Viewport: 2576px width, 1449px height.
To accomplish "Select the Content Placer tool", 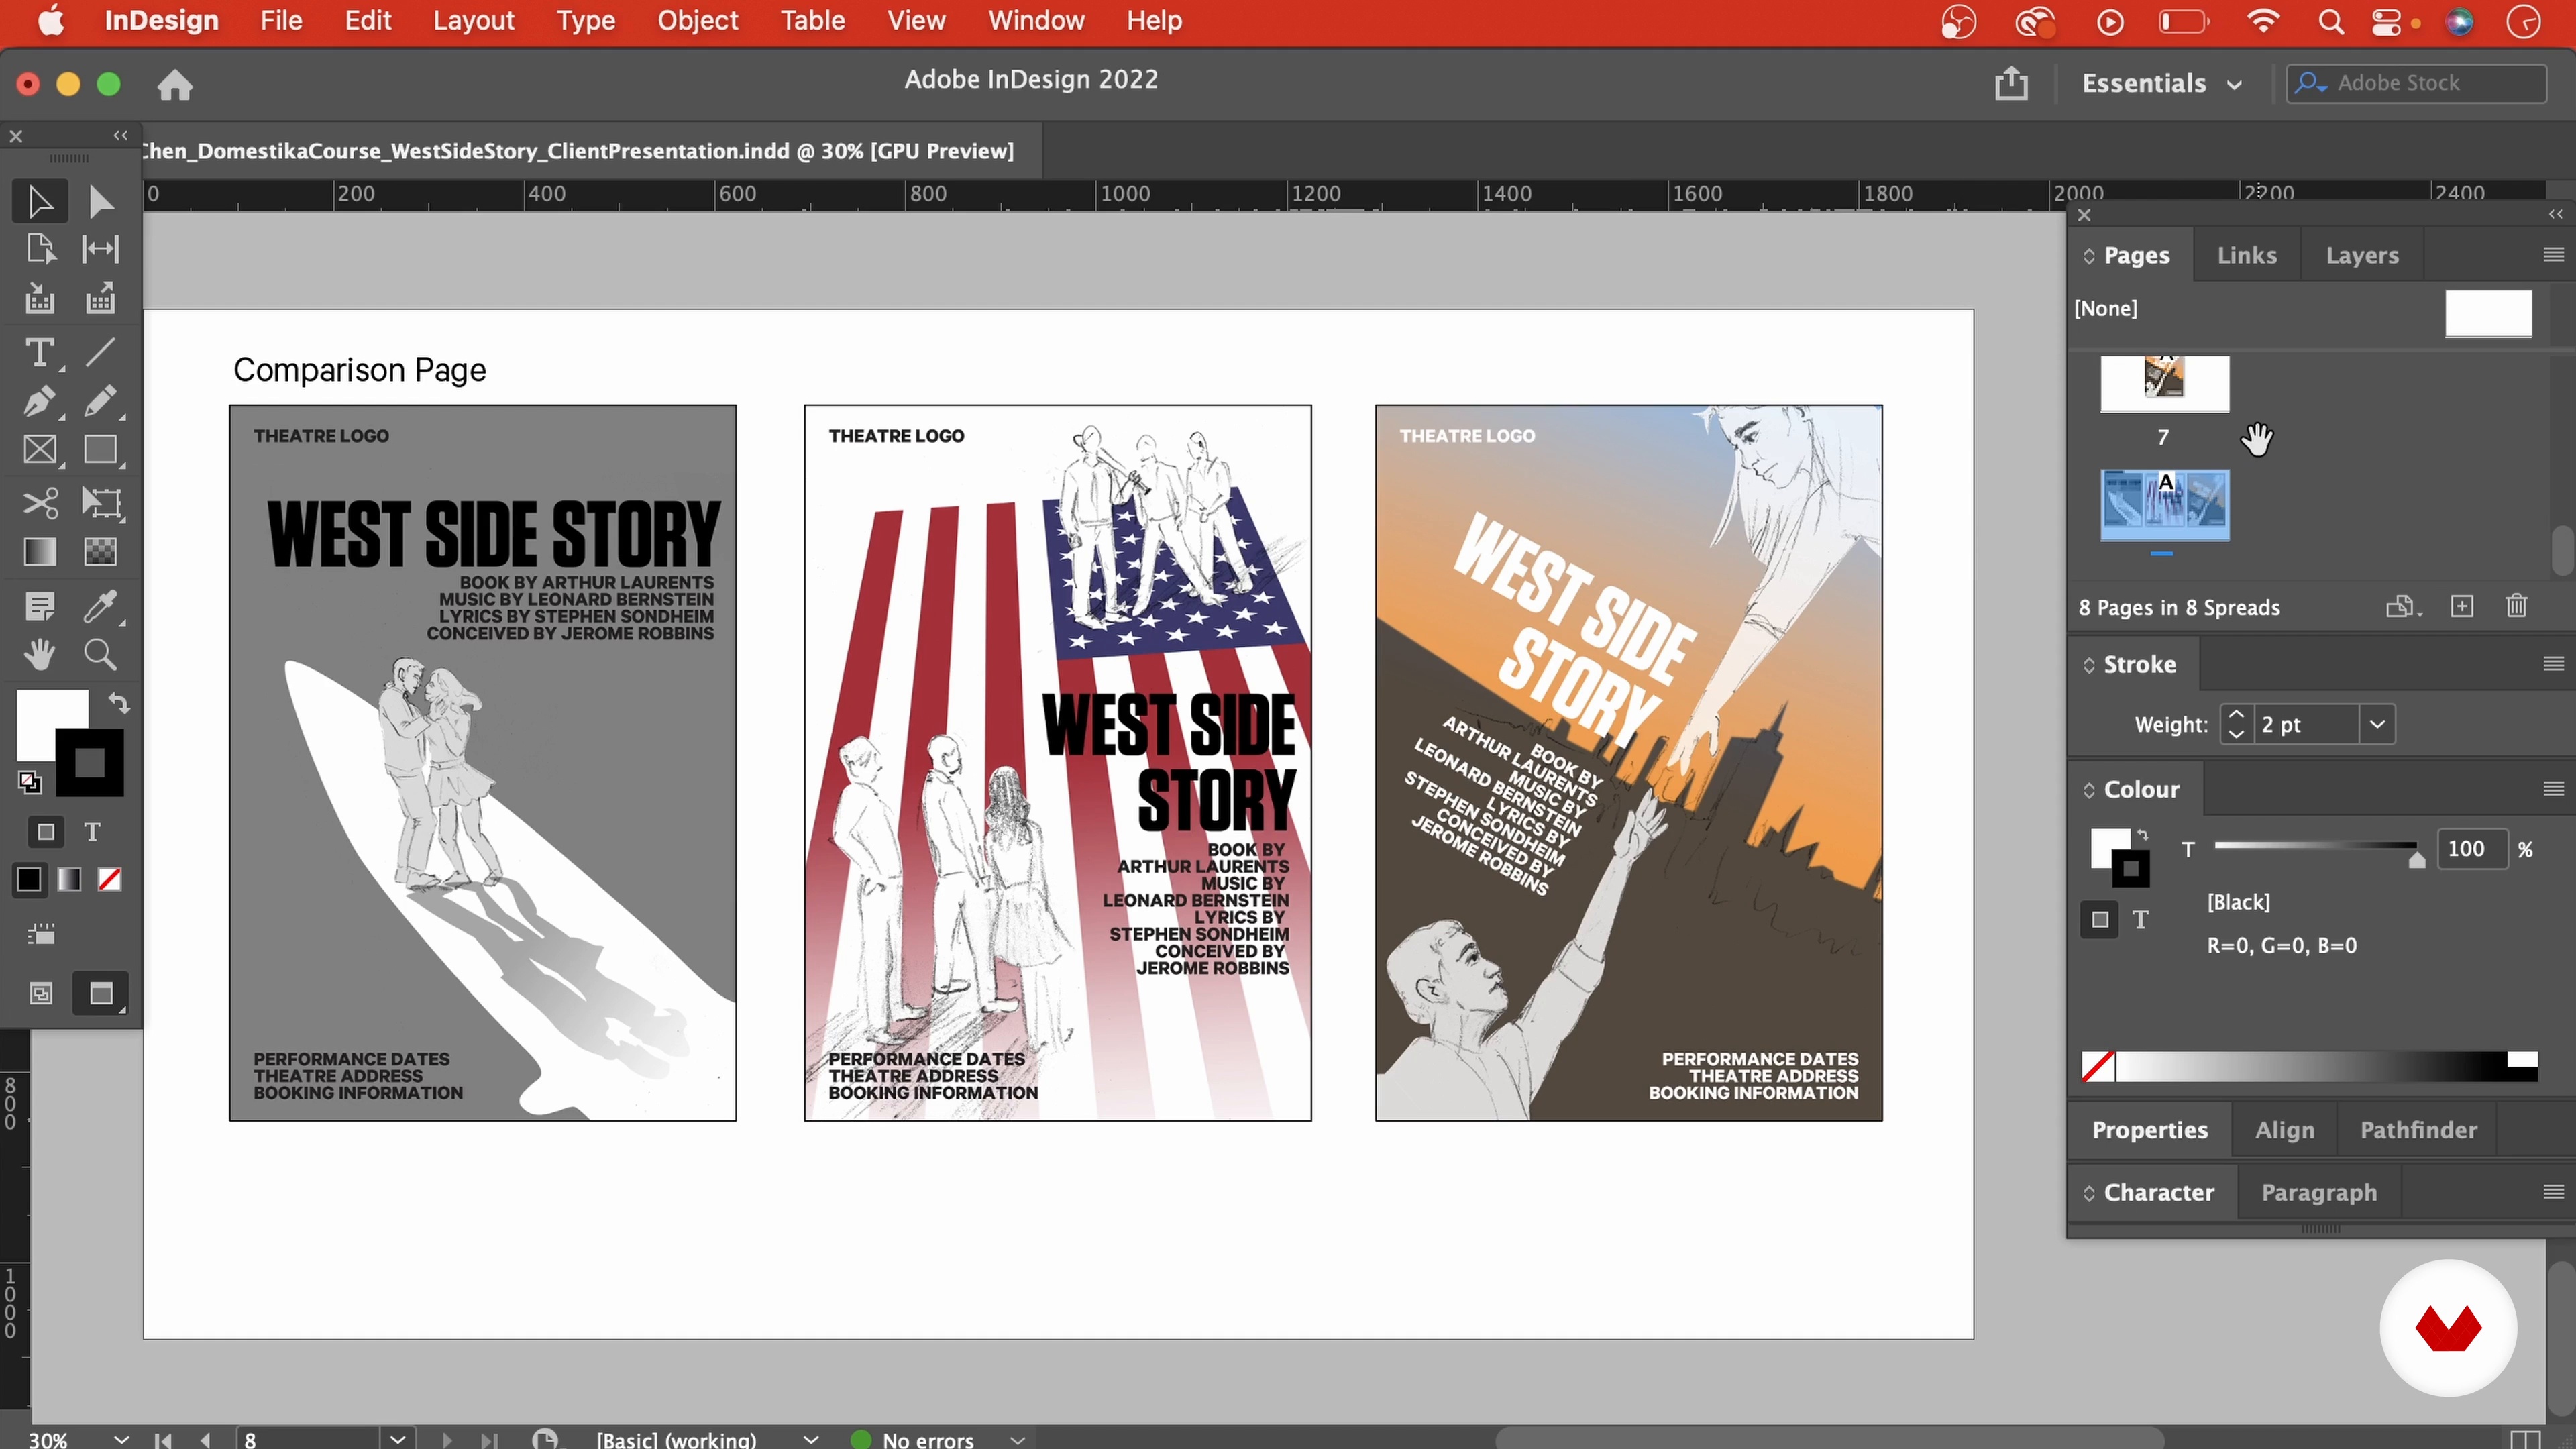I will pyautogui.click(x=100, y=299).
